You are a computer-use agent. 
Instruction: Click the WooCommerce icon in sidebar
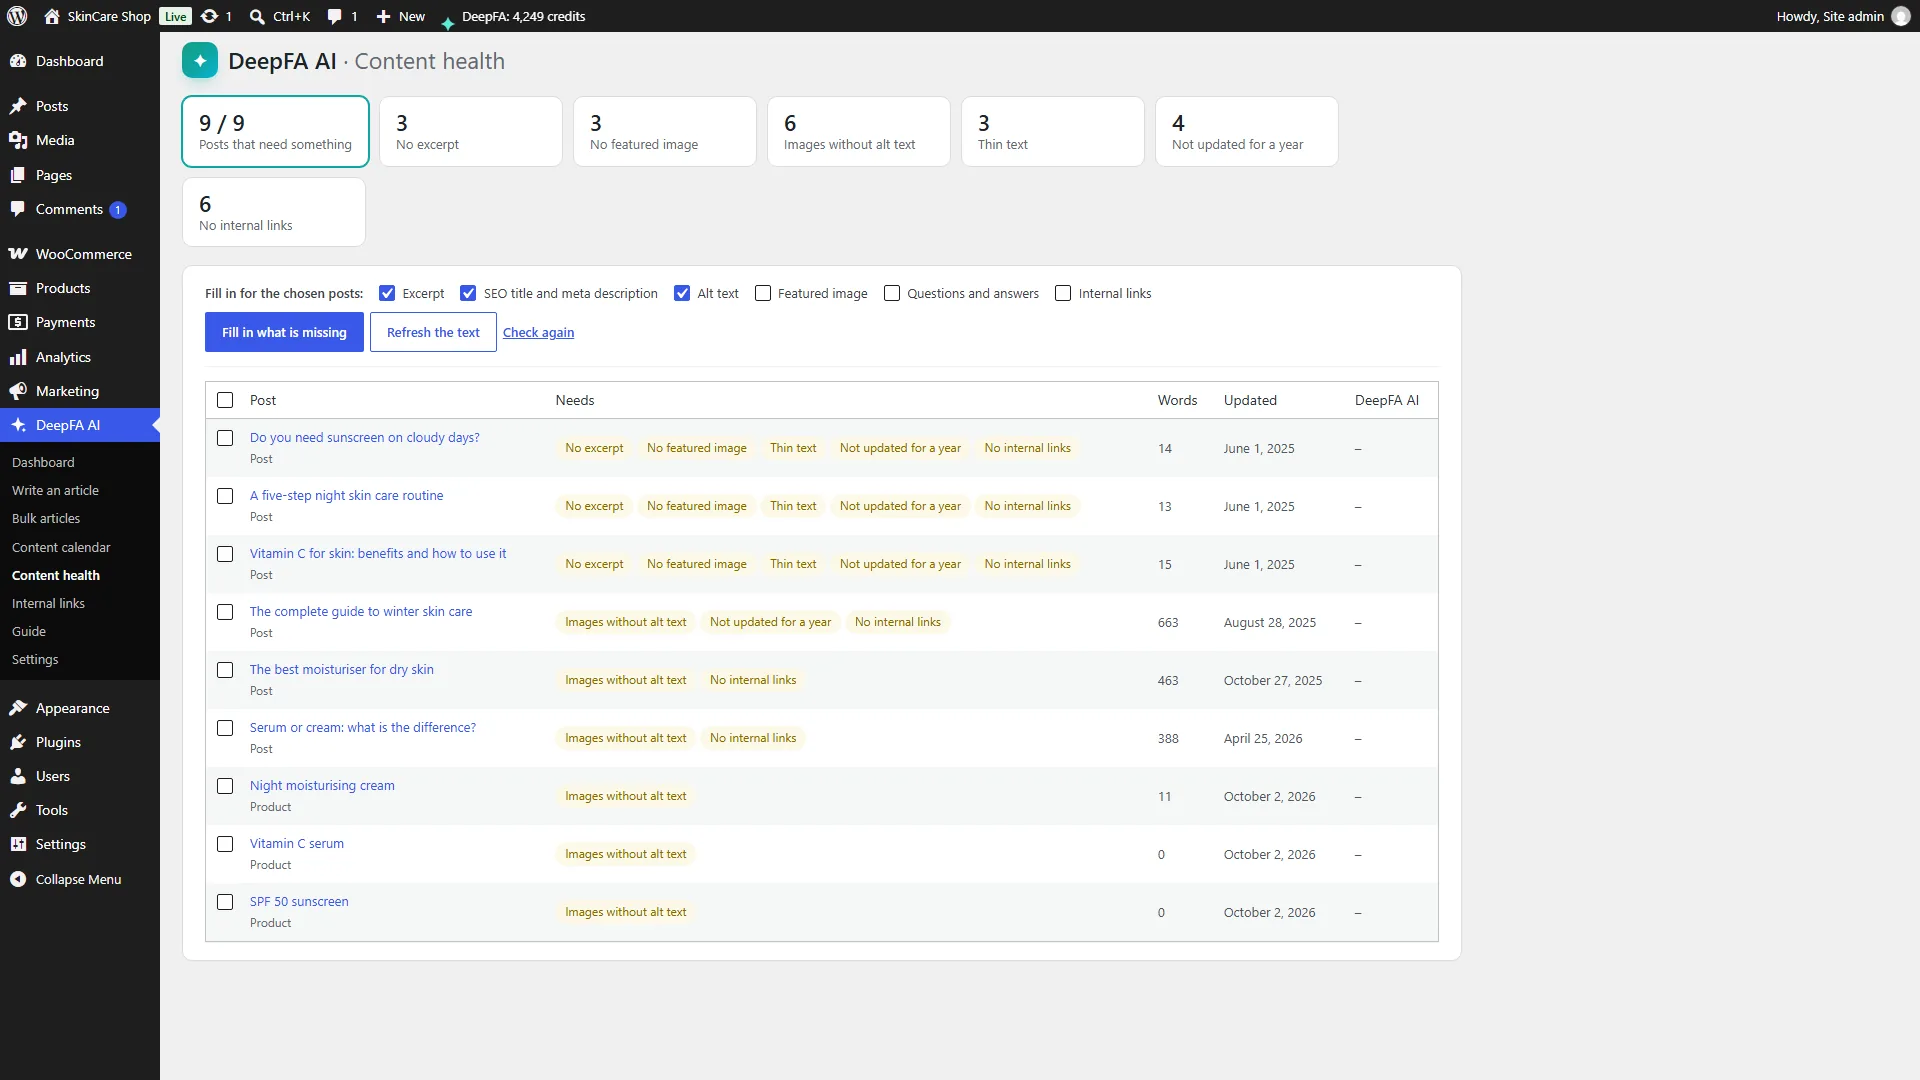pos(18,254)
